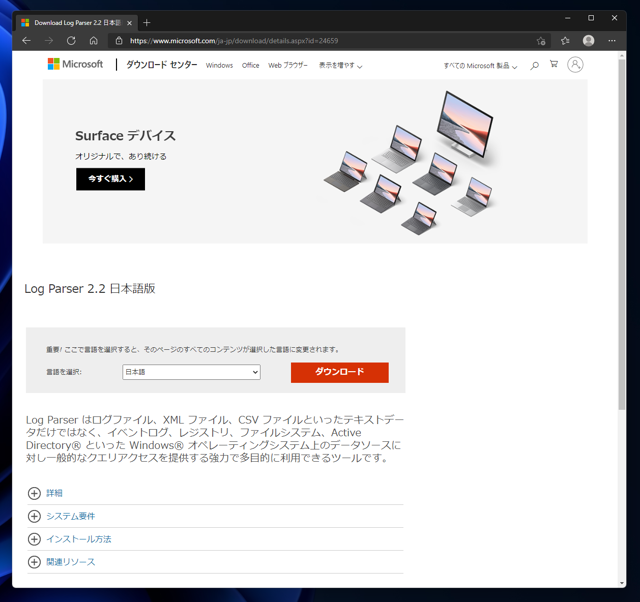Viewport: 640px width, 602px height.
Task: Open the browser home page icon
Action: click(x=93, y=40)
